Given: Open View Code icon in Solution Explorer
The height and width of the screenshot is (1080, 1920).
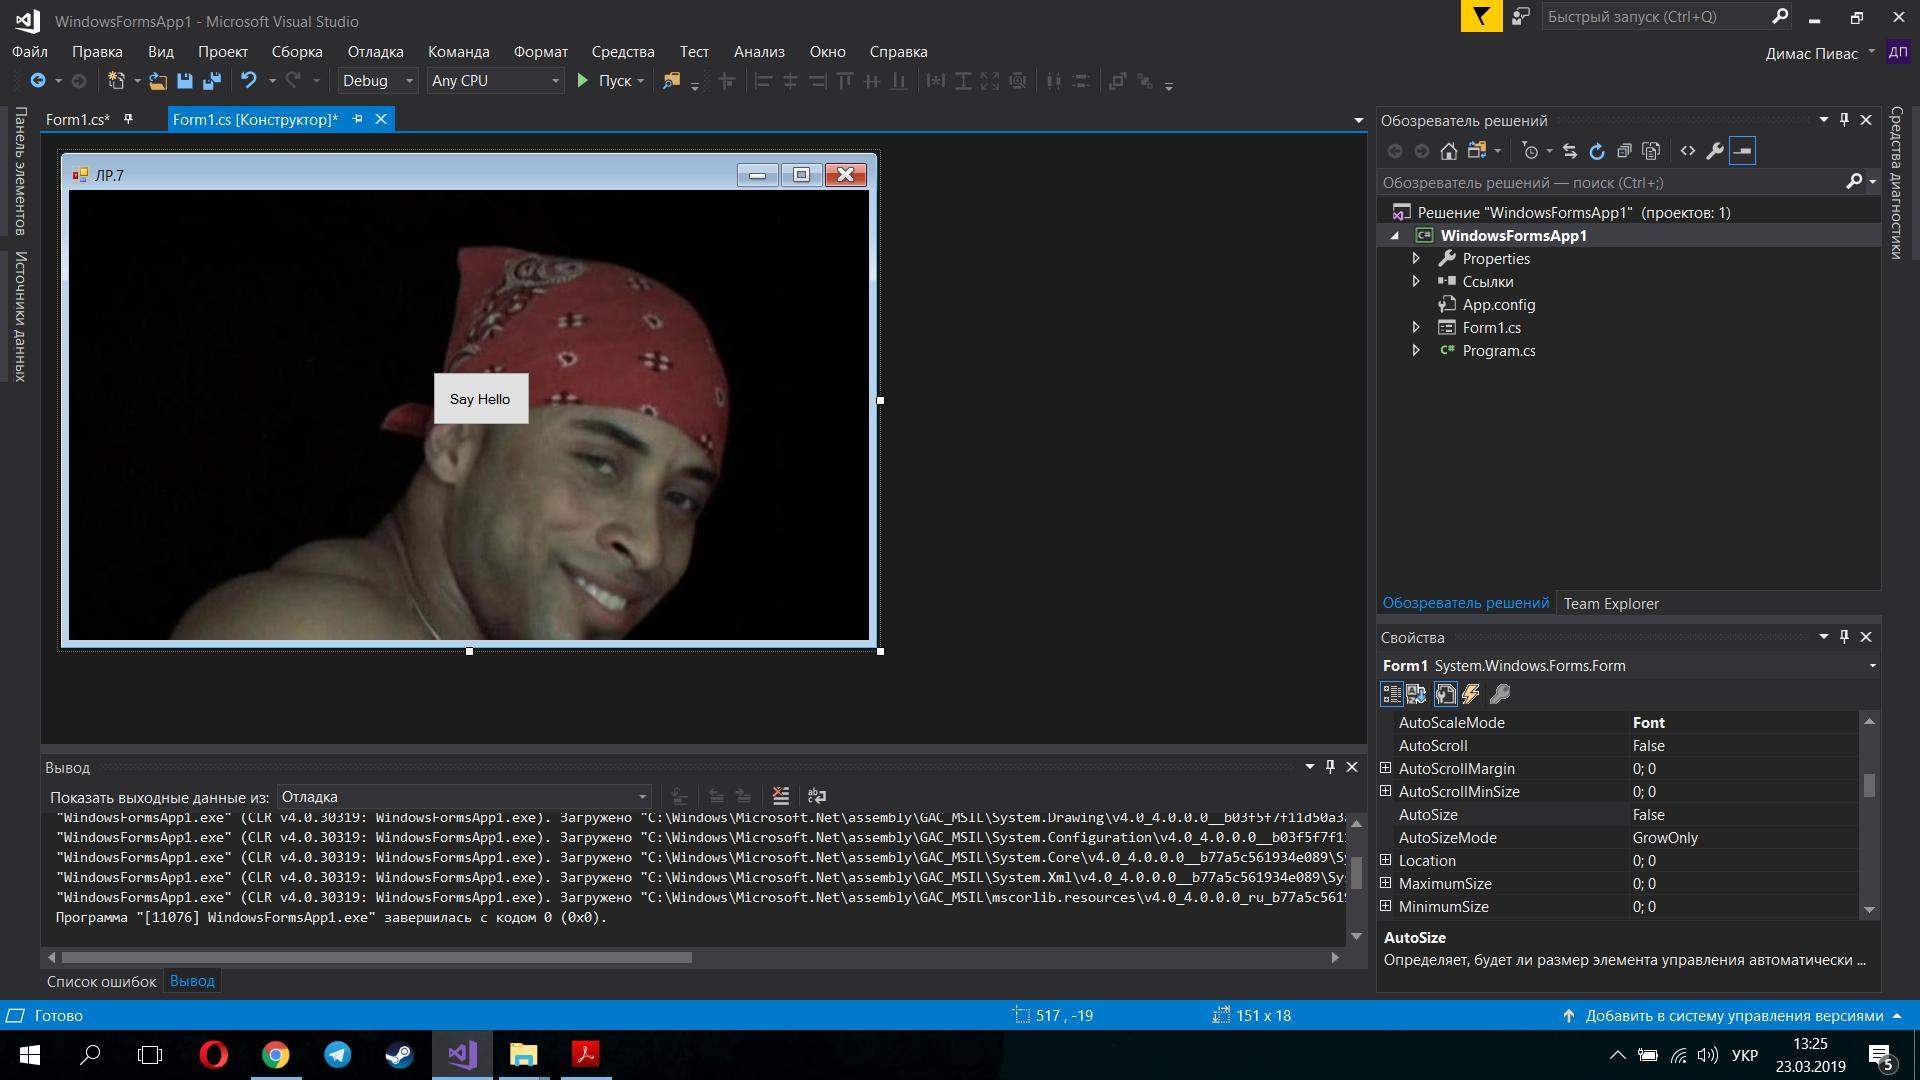Looking at the screenshot, I should (1688, 151).
